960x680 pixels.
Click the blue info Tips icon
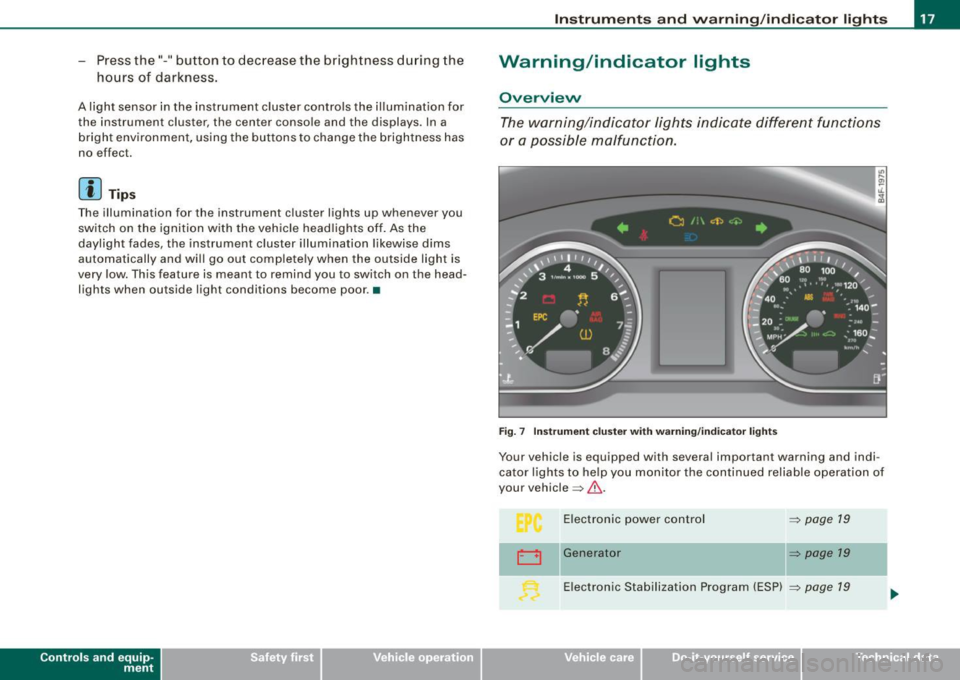[90, 189]
